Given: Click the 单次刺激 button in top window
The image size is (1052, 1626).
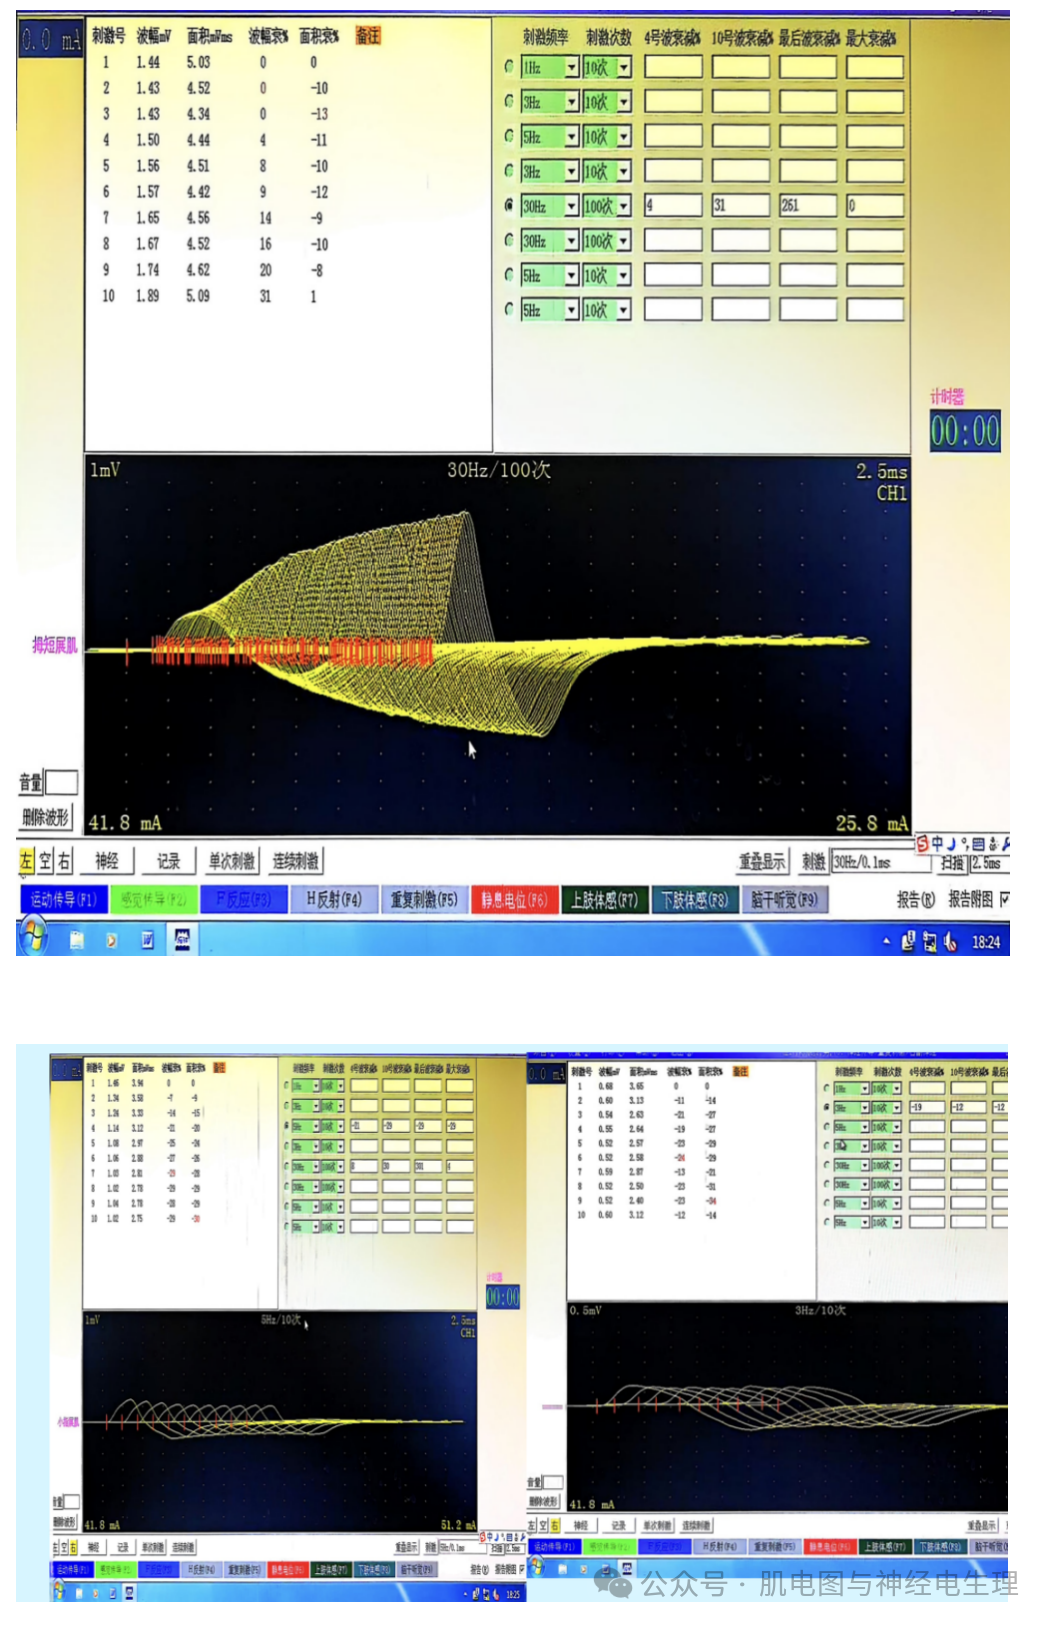Looking at the screenshot, I should (231, 861).
